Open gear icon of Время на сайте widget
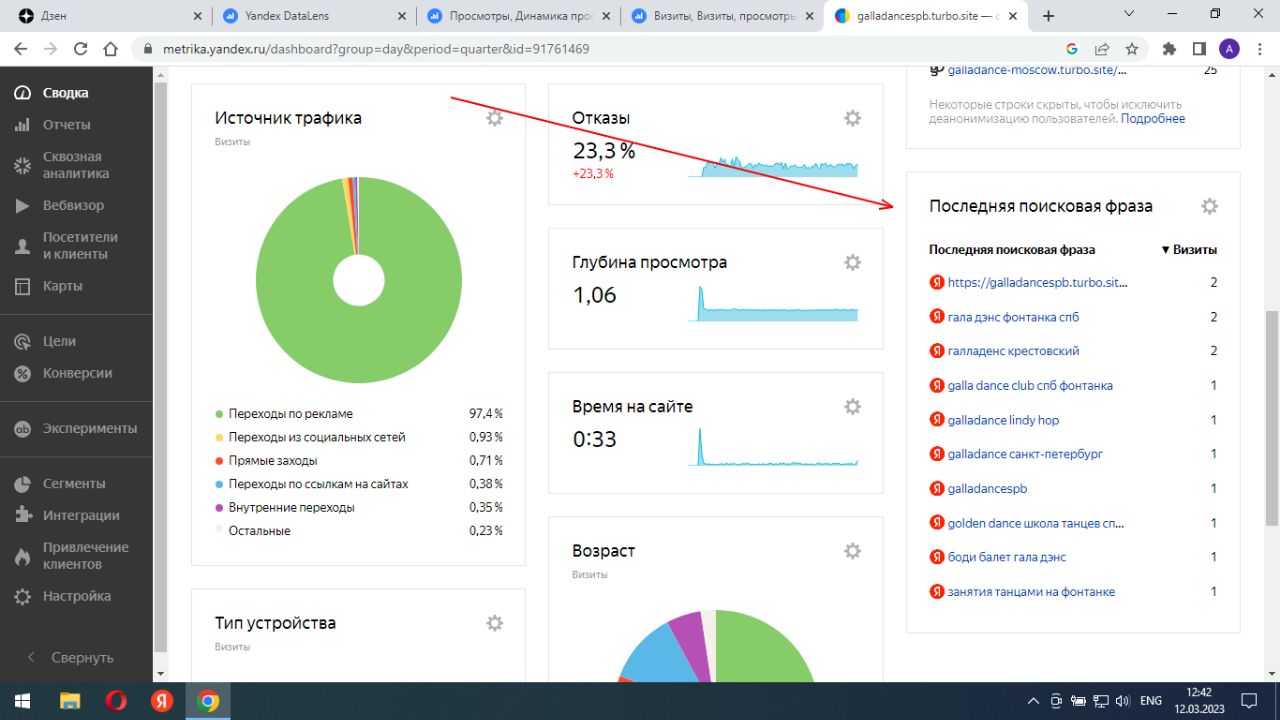The height and width of the screenshot is (720, 1280). click(852, 406)
